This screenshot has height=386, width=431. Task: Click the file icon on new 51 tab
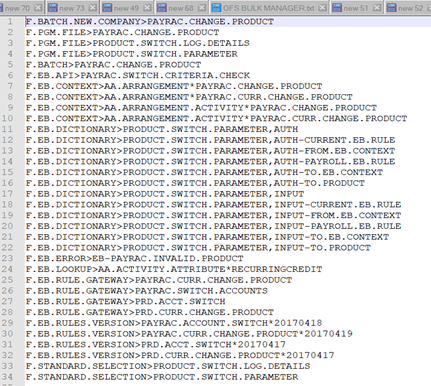(x=337, y=8)
